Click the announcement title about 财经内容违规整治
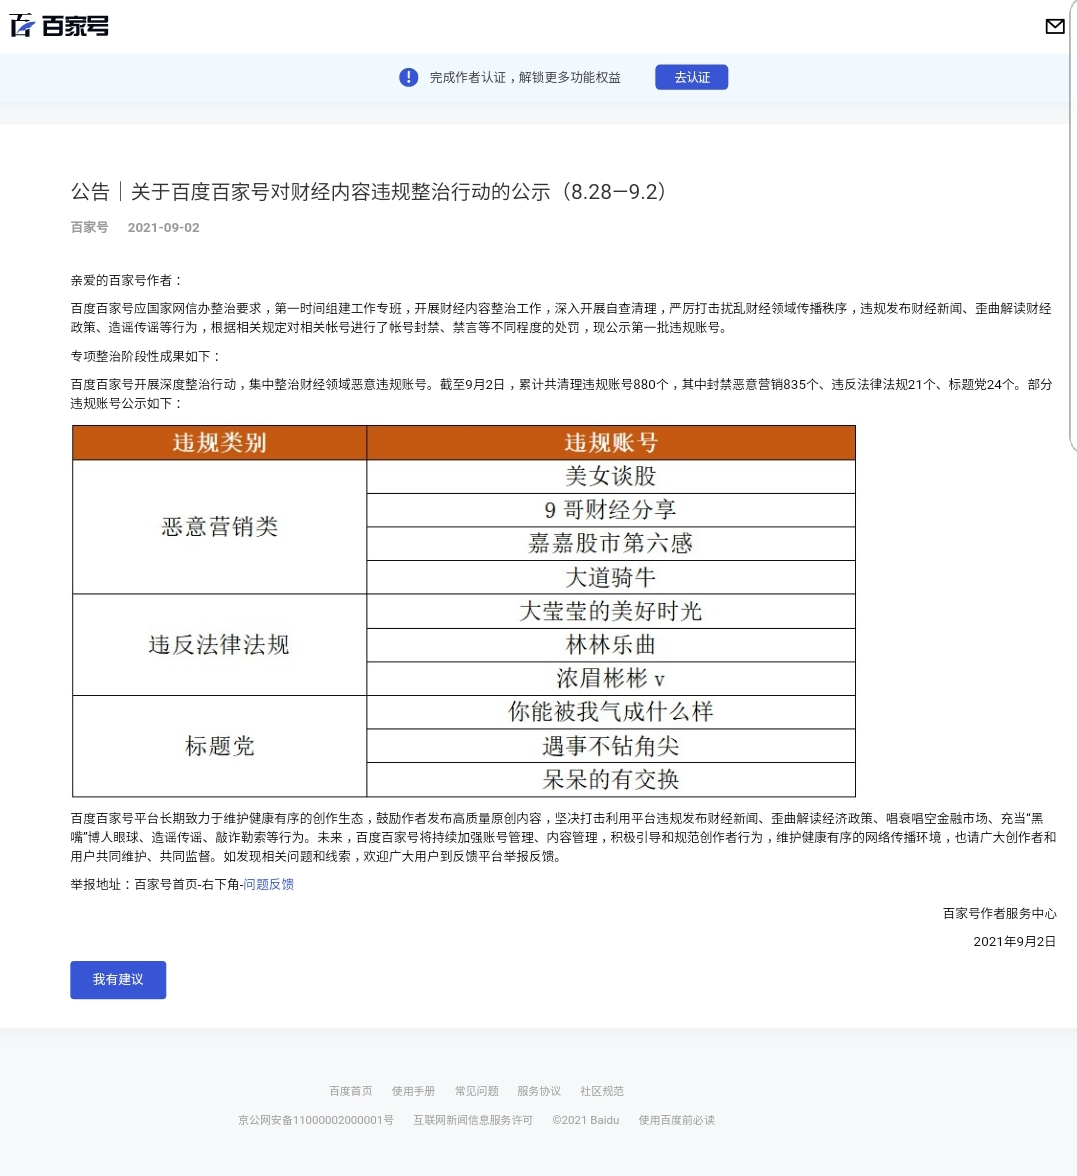 coord(368,192)
